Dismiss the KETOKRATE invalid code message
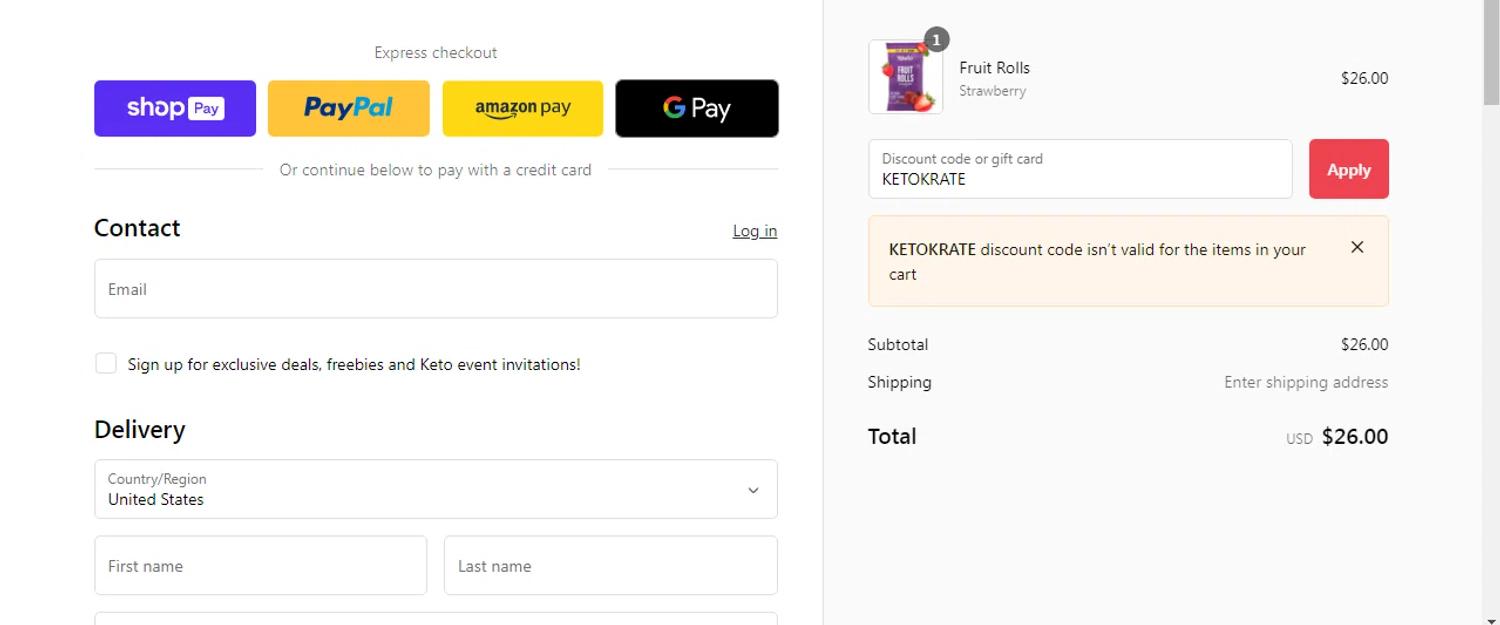The width and height of the screenshot is (1500, 625). coord(1357,247)
